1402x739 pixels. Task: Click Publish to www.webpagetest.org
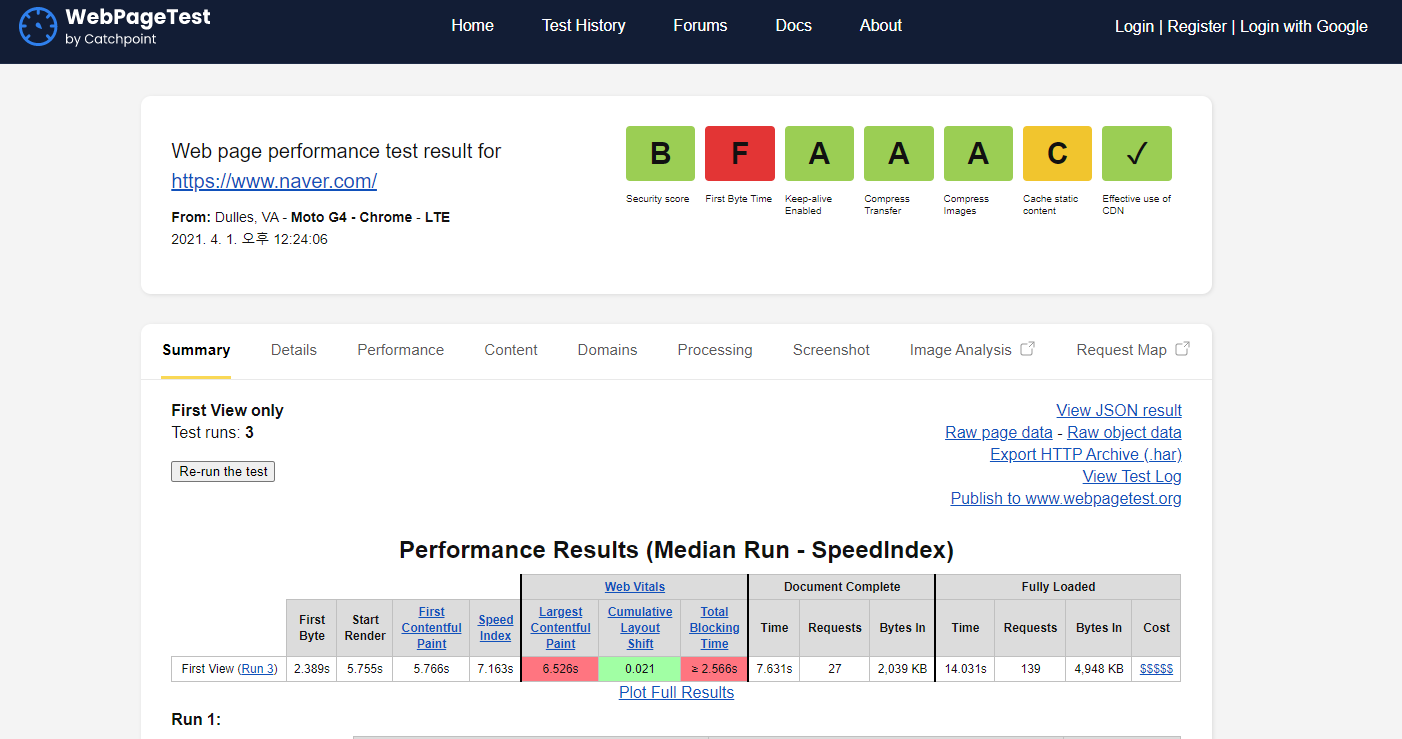[1066, 498]
